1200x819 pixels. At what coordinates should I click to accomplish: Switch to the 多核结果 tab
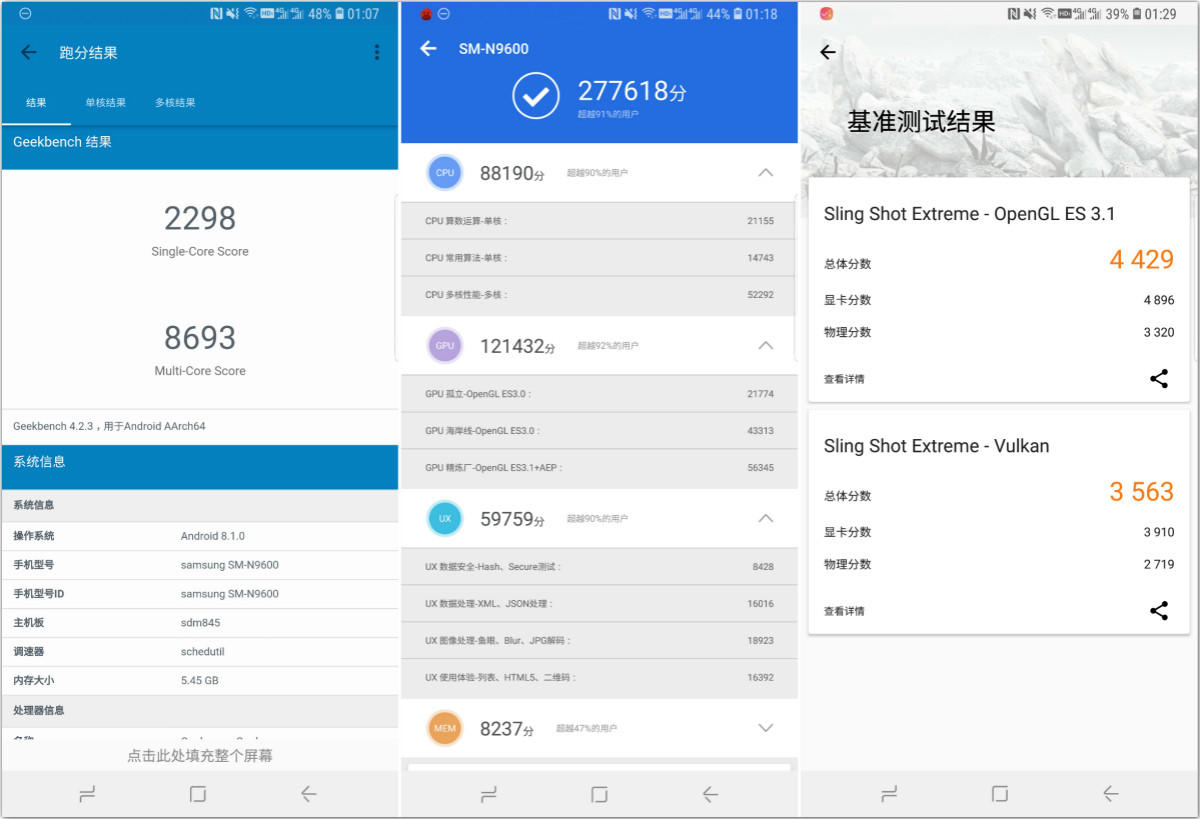click(x=175, y=103)
